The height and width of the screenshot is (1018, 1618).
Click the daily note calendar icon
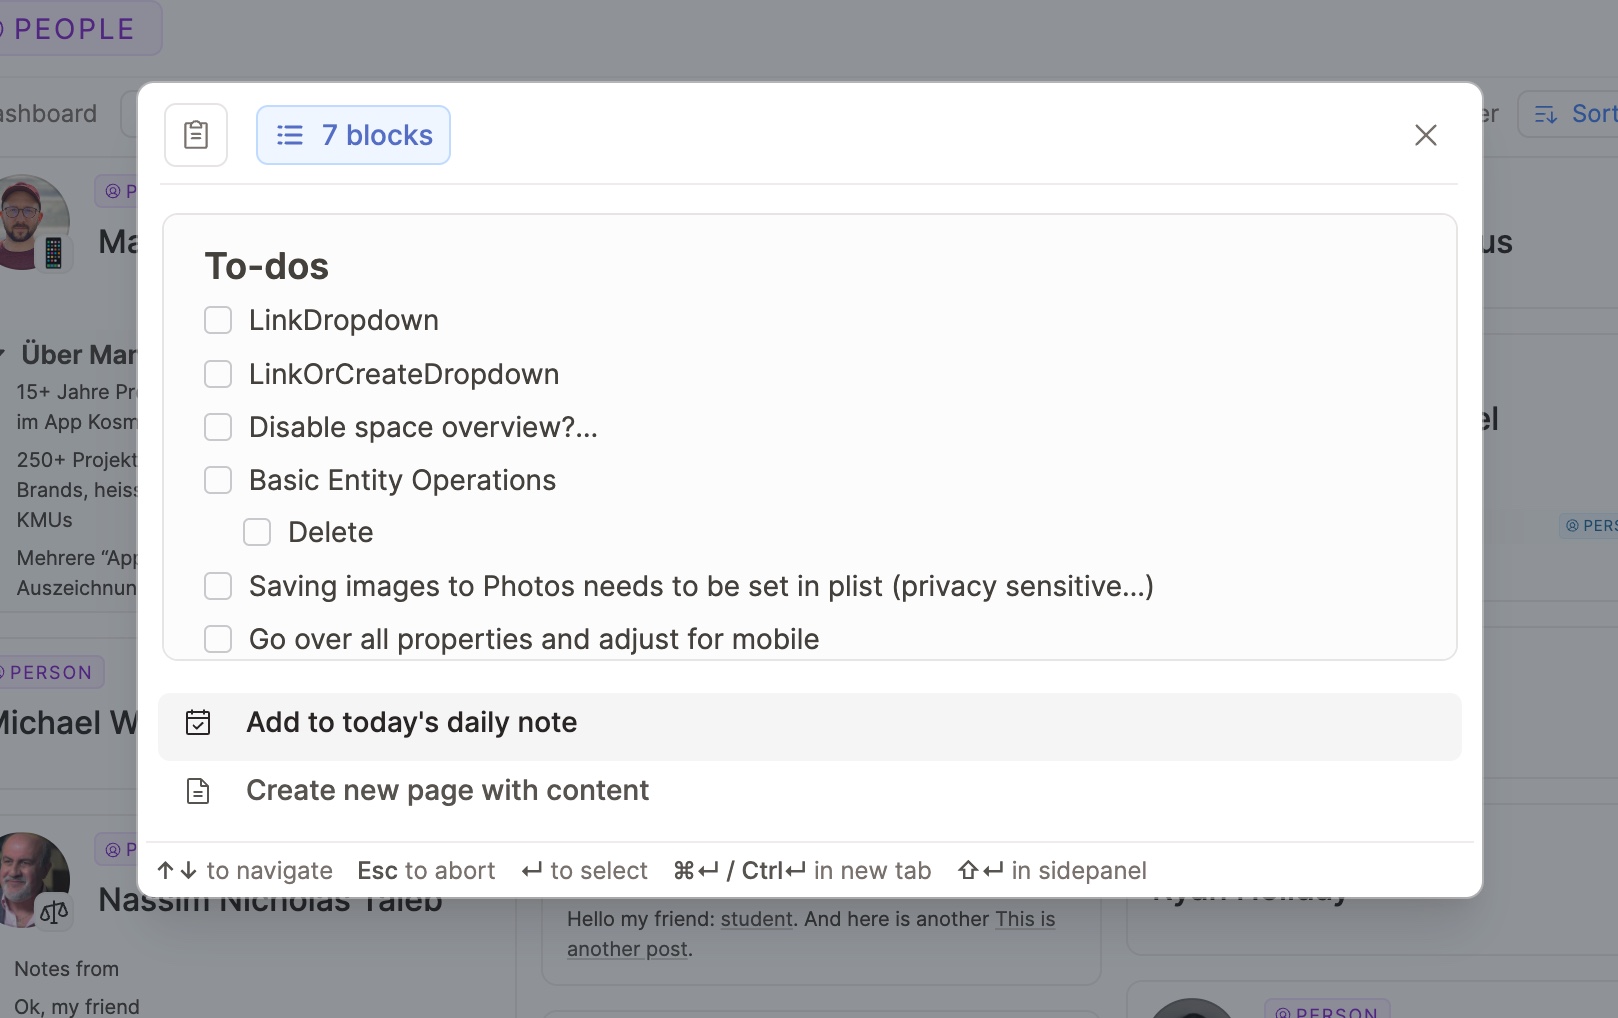point(198,723)
